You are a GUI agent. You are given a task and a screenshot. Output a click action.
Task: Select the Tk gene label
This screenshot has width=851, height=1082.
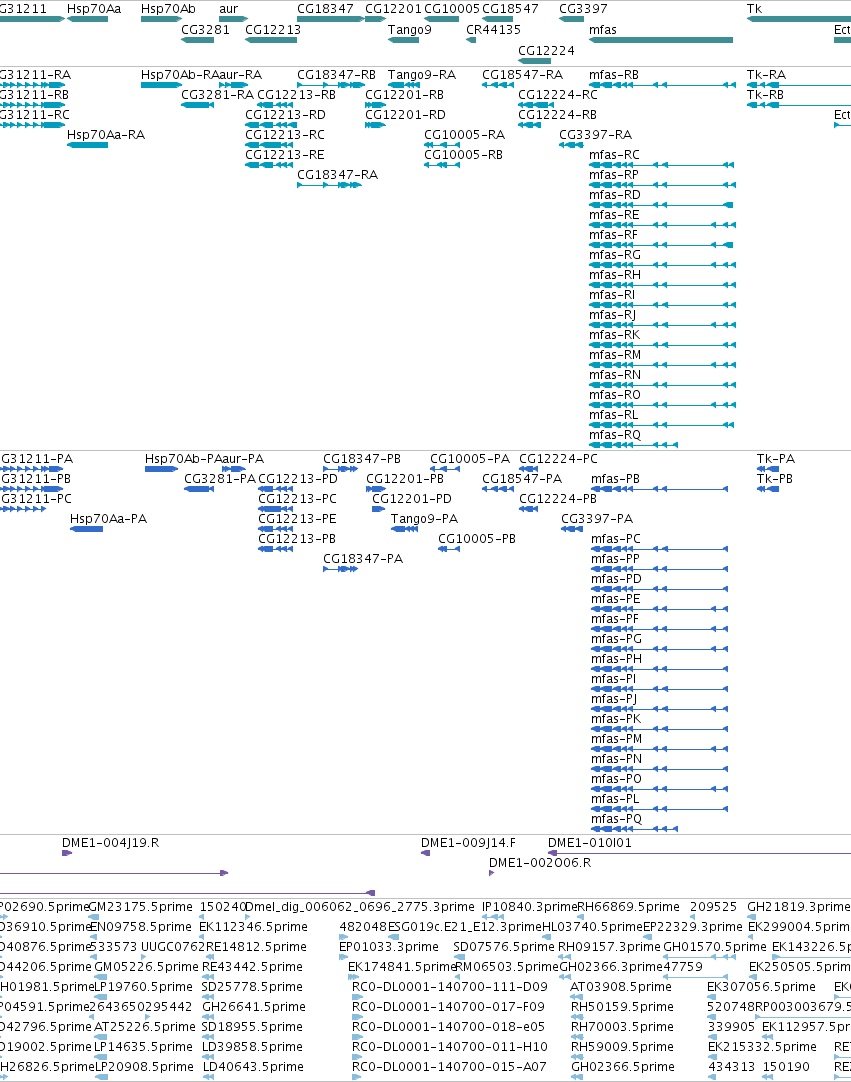(754, 9)
